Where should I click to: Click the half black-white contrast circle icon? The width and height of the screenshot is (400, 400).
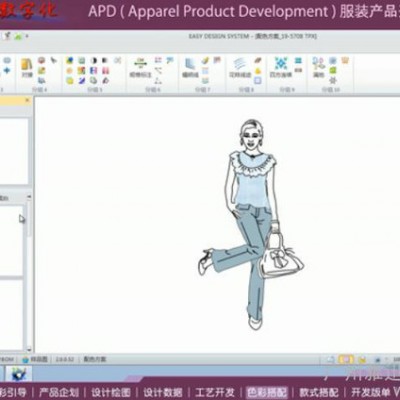94,61
